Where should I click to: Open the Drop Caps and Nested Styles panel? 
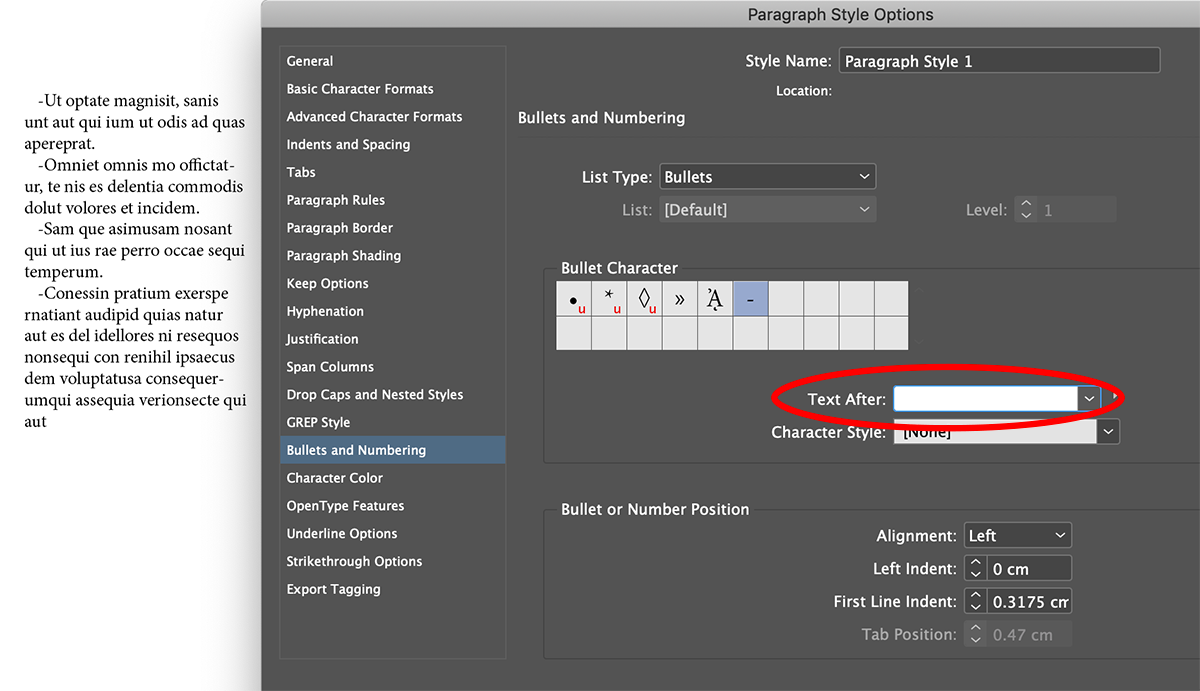[x=375, y=394]
